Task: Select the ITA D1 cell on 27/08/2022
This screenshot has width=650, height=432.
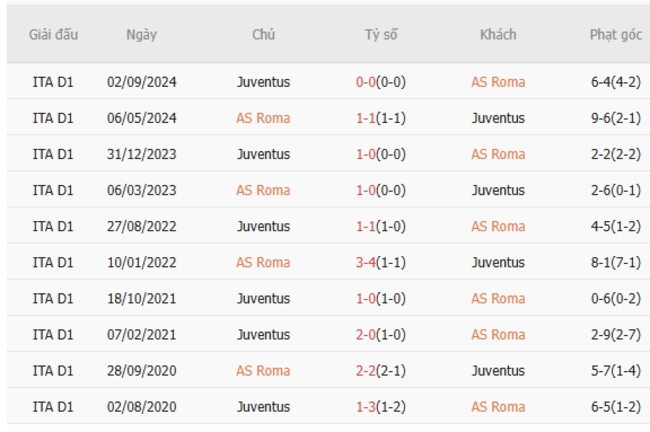Action: tap(53, 226)
